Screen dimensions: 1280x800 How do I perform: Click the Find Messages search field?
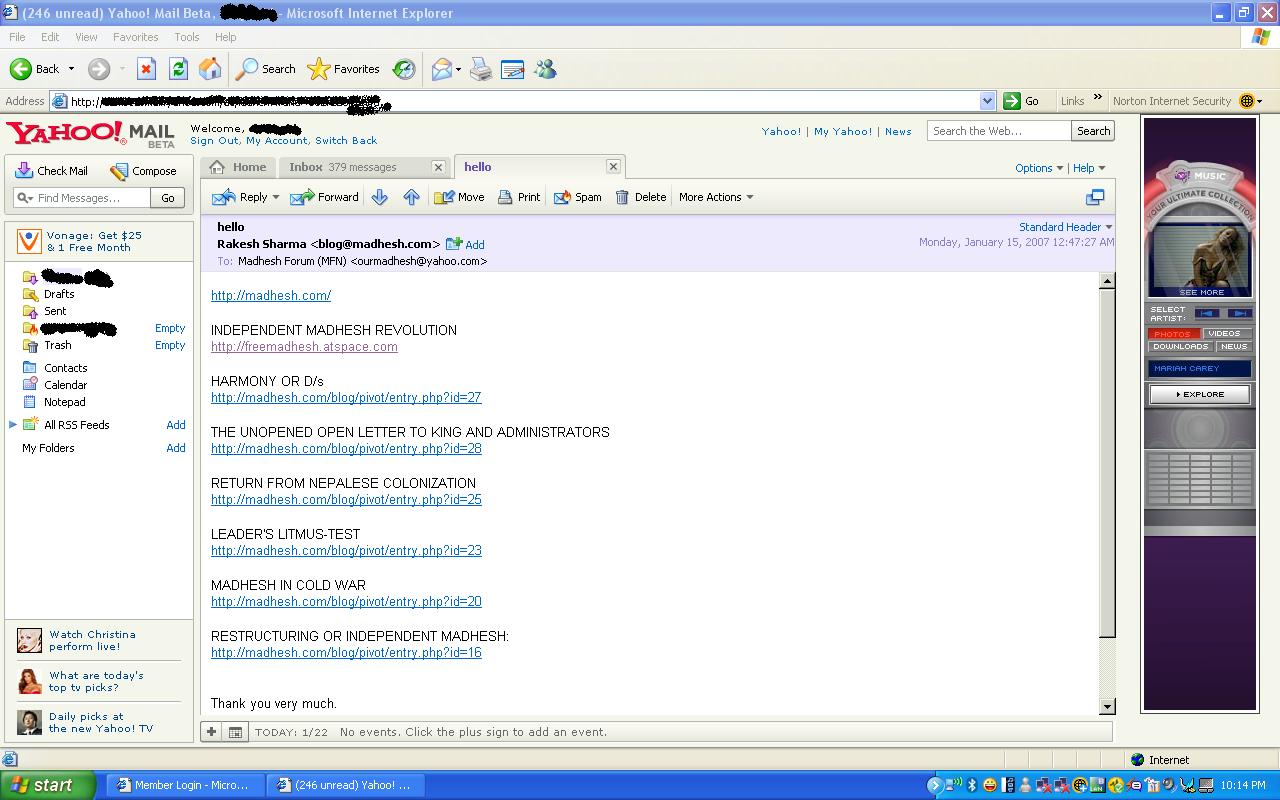click(x=84, y=198)
